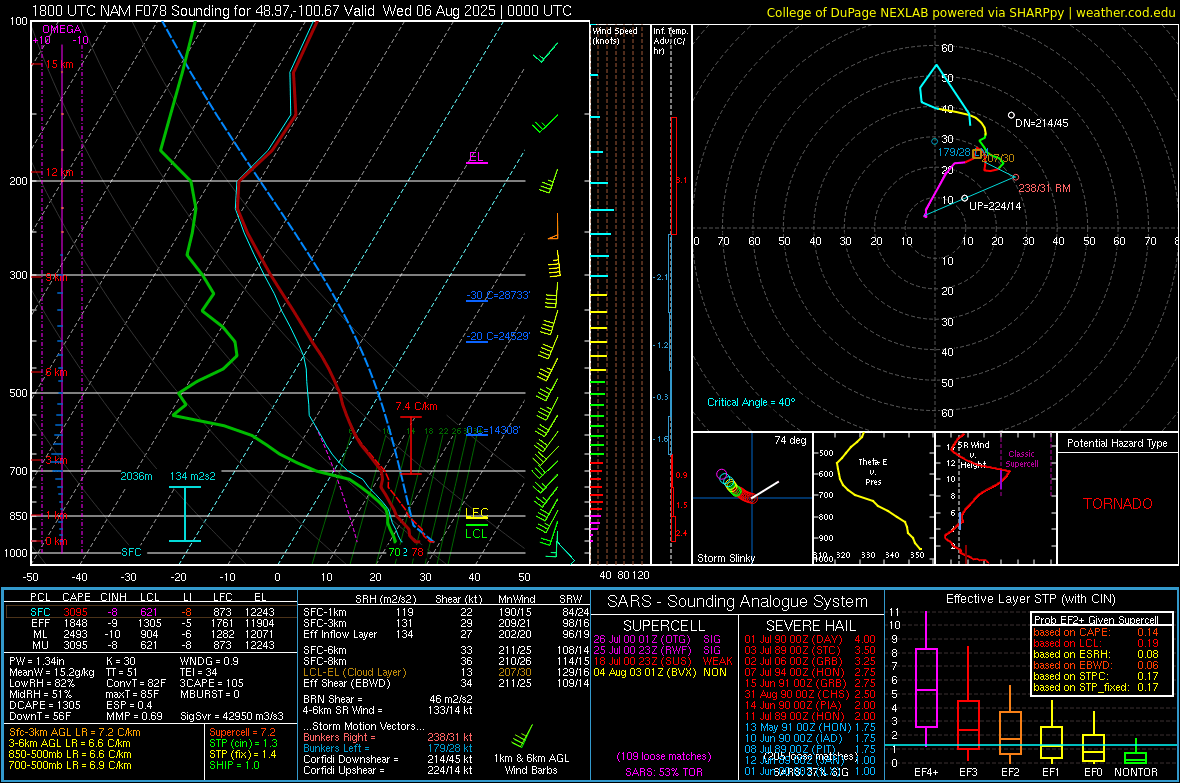Click the SUPERCELL column header

[x=664, y=626]
